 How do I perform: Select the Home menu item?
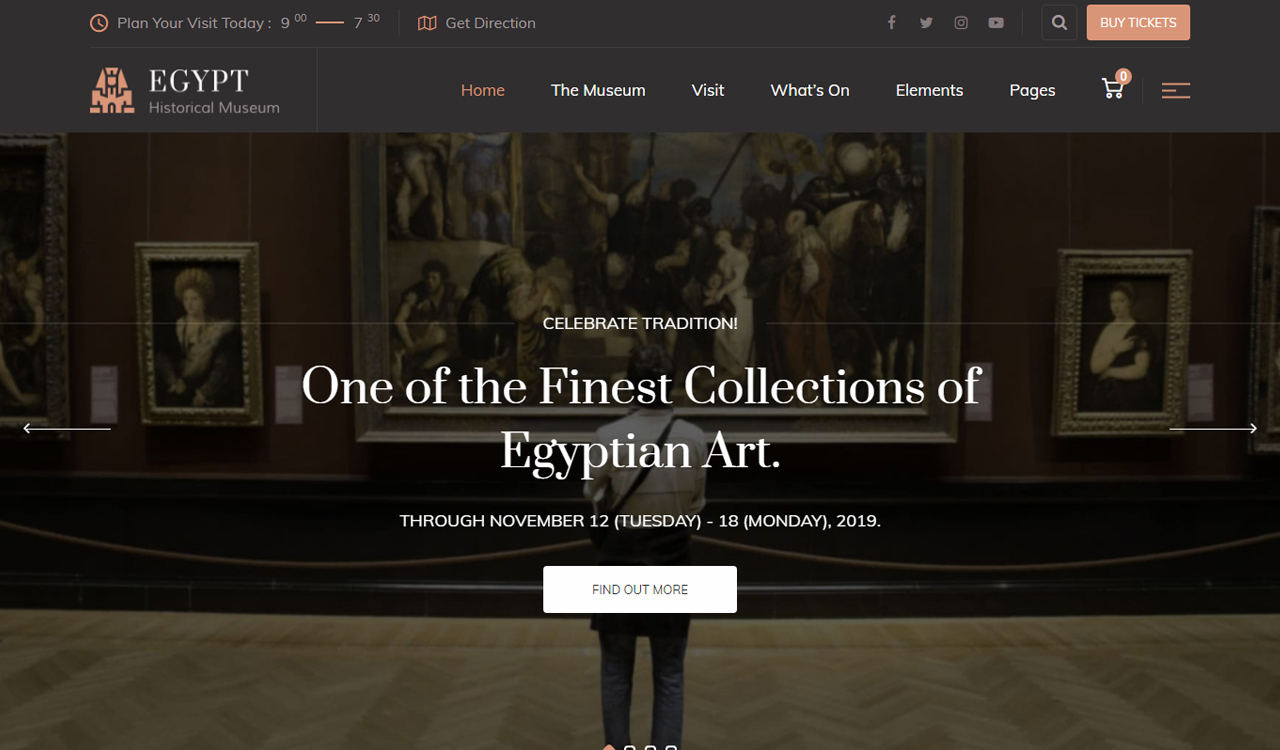[483, 90]
